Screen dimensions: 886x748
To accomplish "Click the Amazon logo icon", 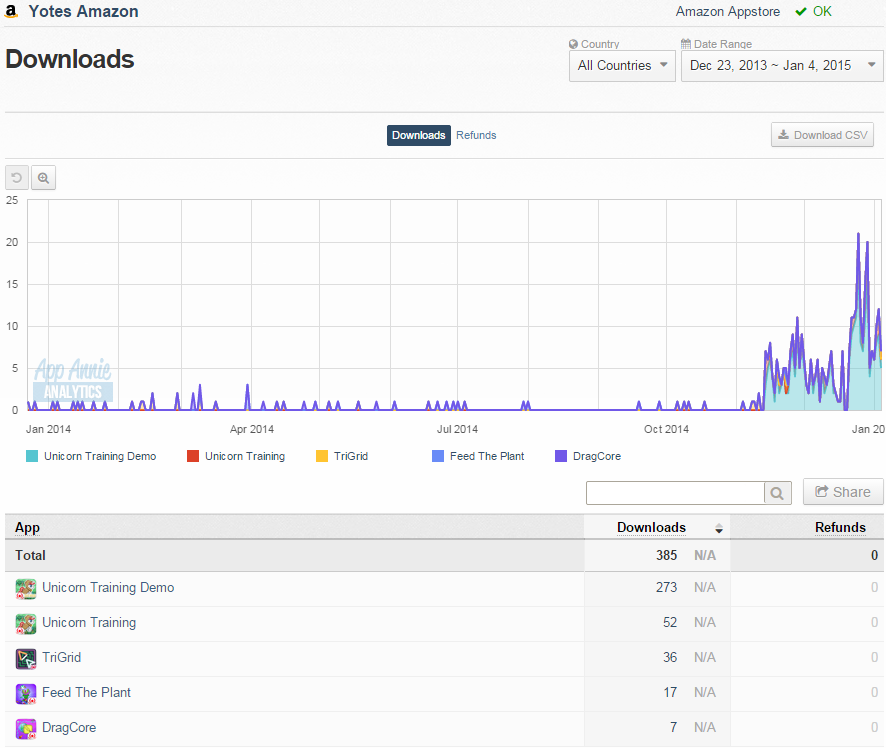I will [11, 11].
